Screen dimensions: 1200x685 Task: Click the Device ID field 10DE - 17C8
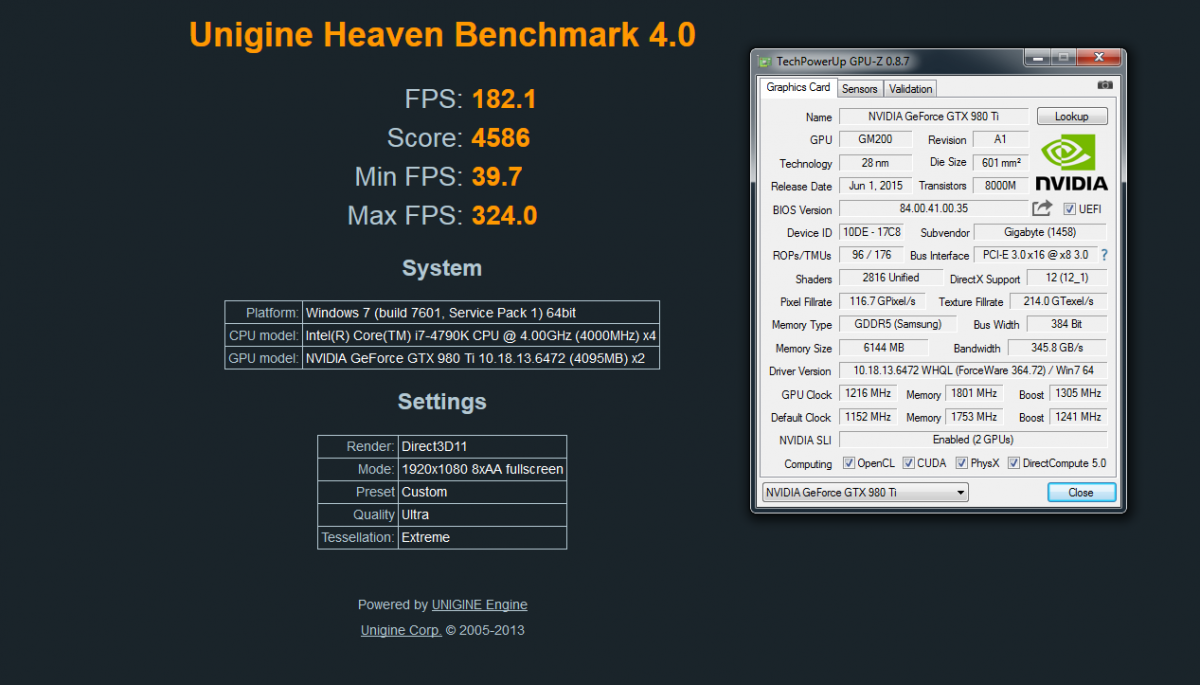pos(872,232)
